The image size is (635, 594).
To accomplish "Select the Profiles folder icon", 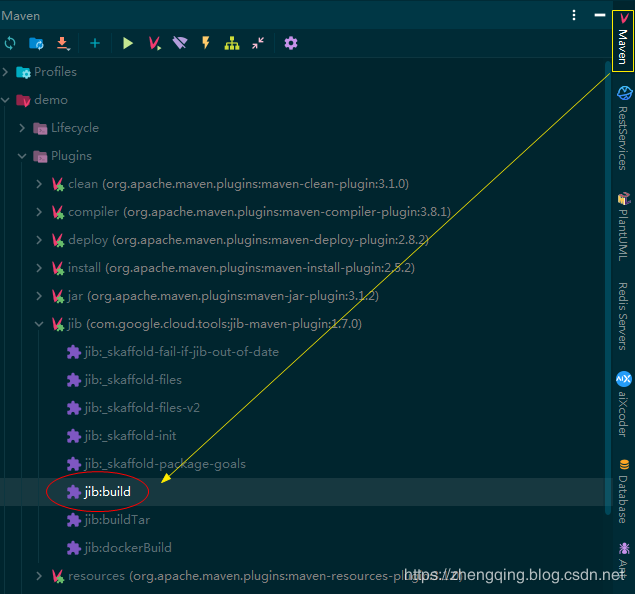I will click(23, 72).
